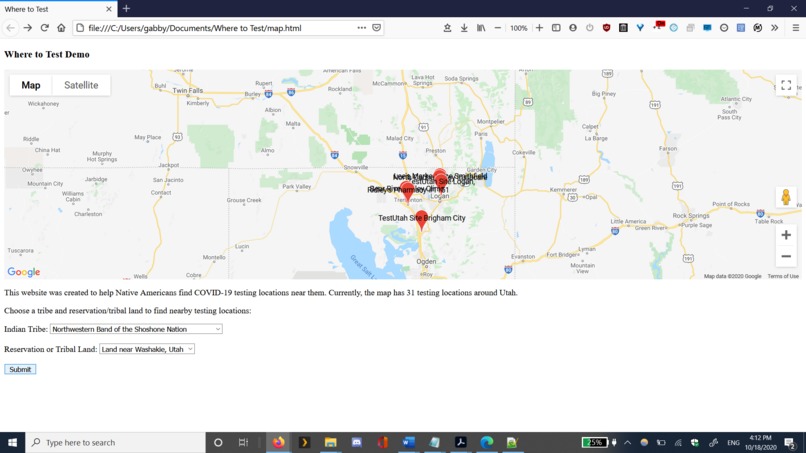Switch map to Satellite view
Image resolution: width=806 pixels, height=453 pixels.
click(81, 85)
